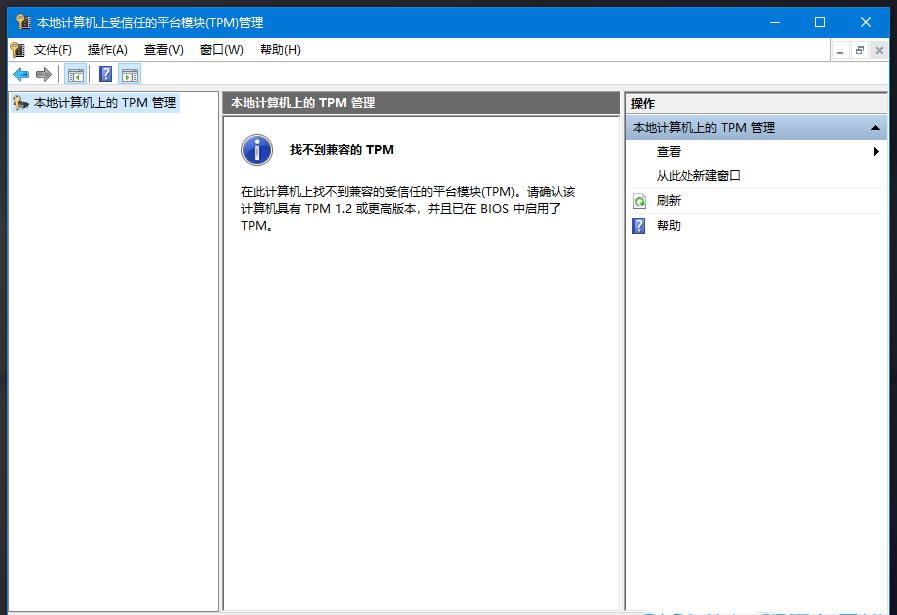Click the blue Help icon in Actions pane
Screen dimensions: 897x615
click(638, 225)
